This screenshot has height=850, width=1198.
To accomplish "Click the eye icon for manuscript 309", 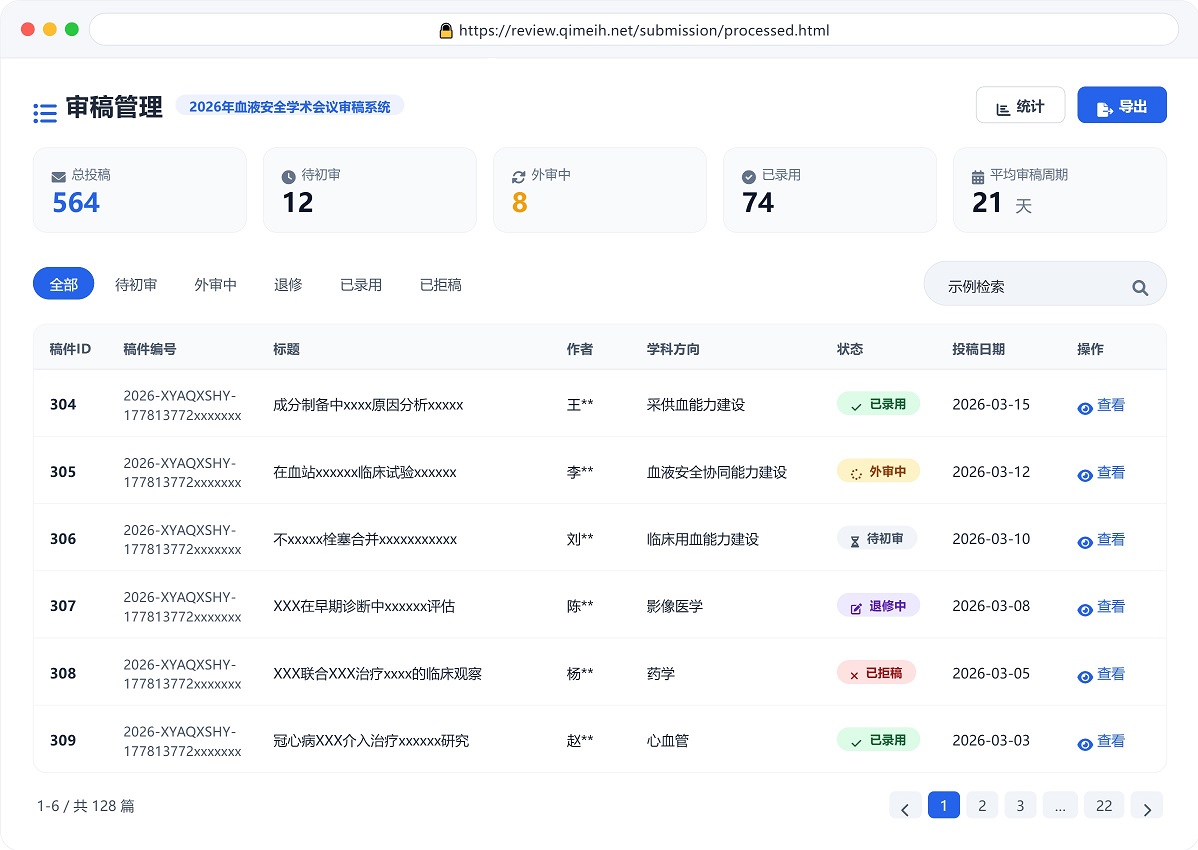I will click(1084, 744).
